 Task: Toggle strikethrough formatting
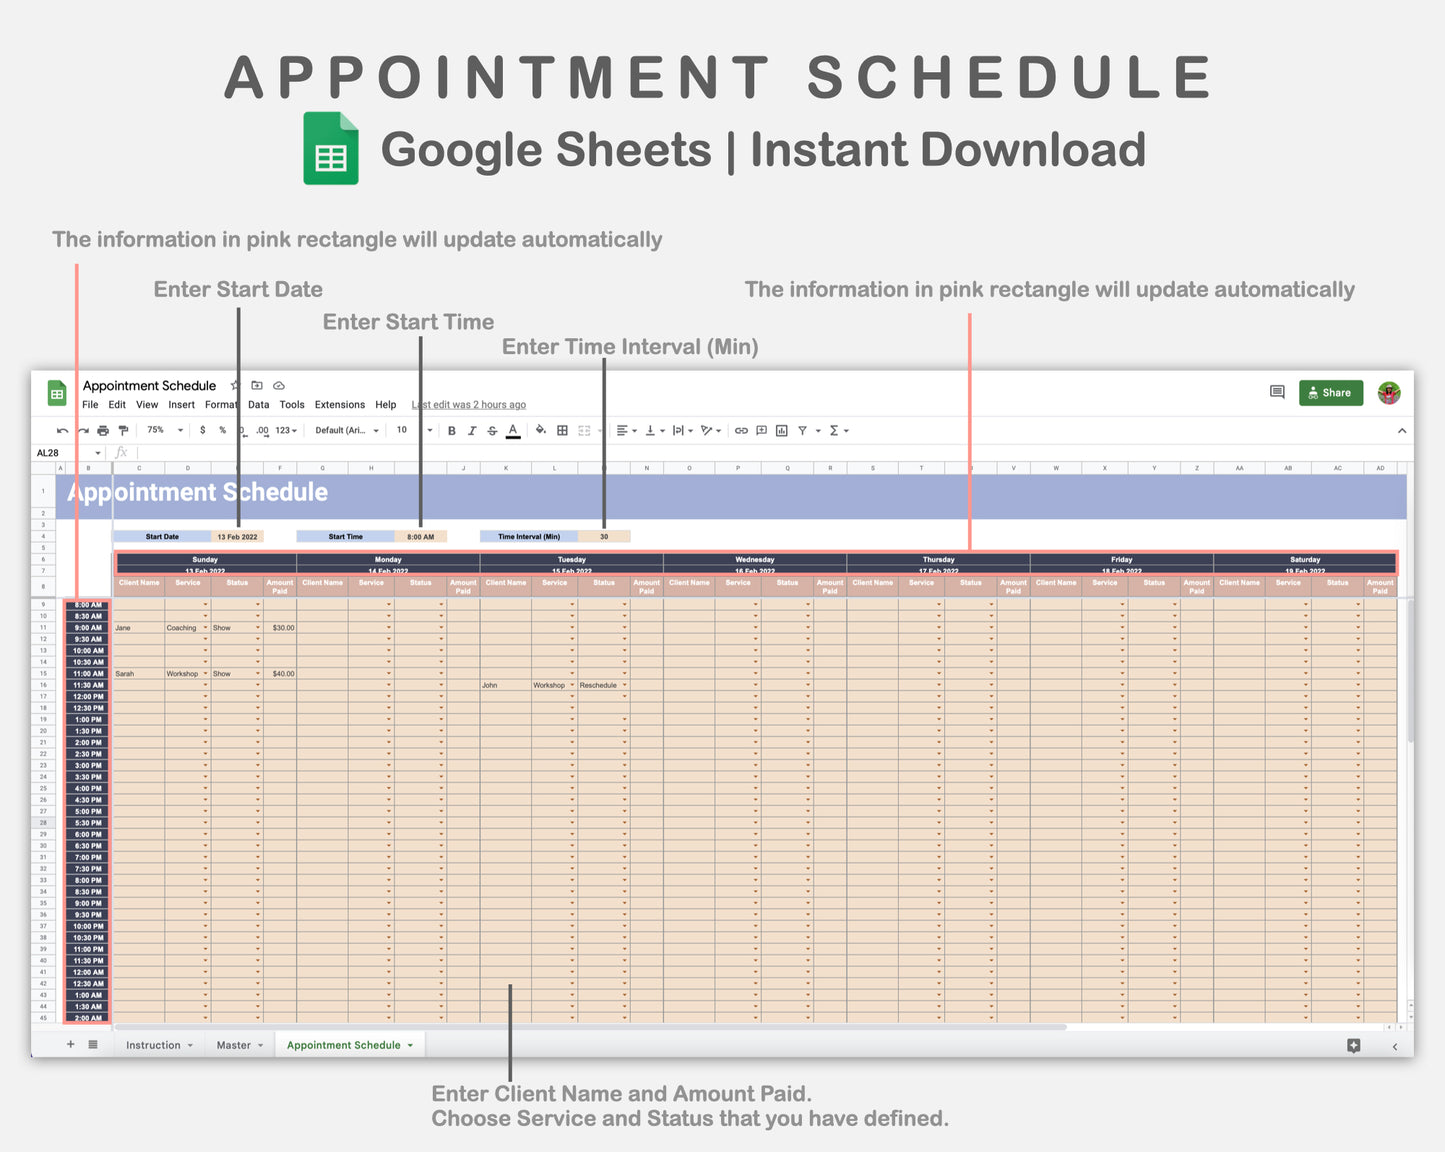pyautogui.click(x=491, y=430)
